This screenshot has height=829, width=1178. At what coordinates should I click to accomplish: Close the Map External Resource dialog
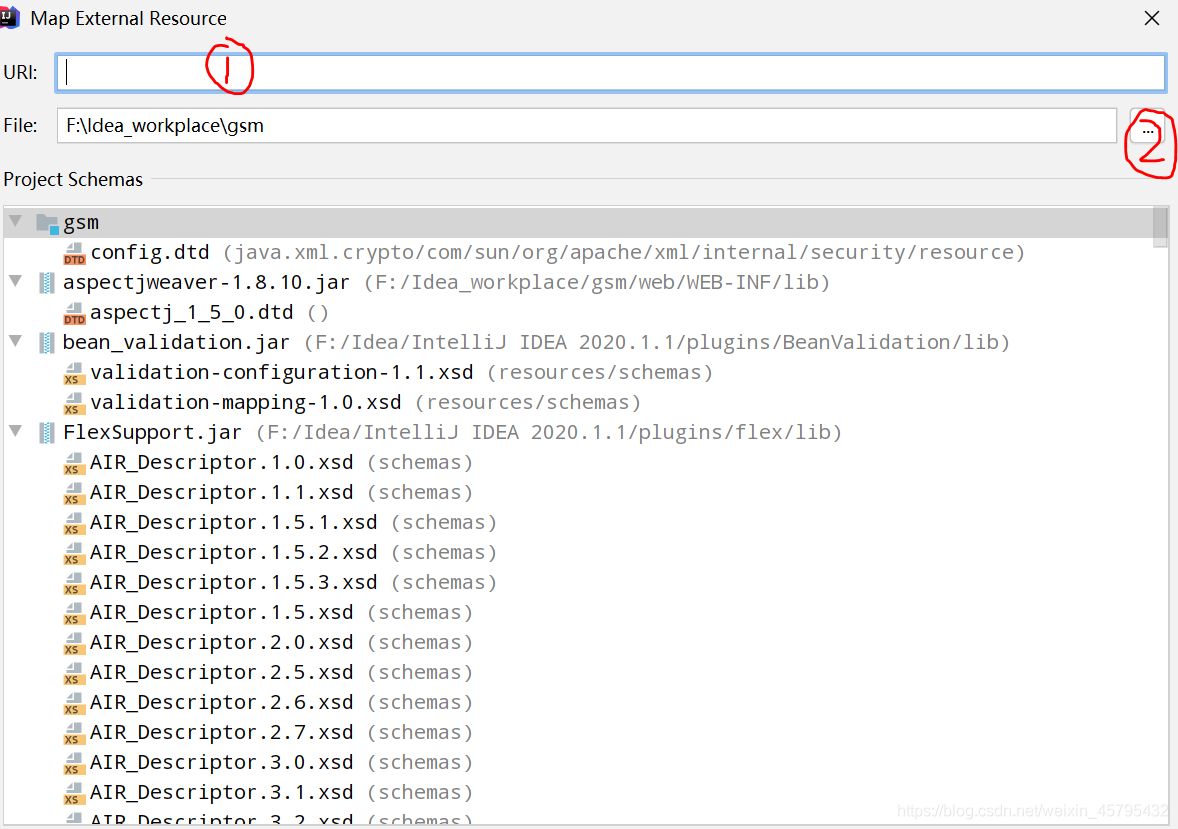pos(1152,17)
